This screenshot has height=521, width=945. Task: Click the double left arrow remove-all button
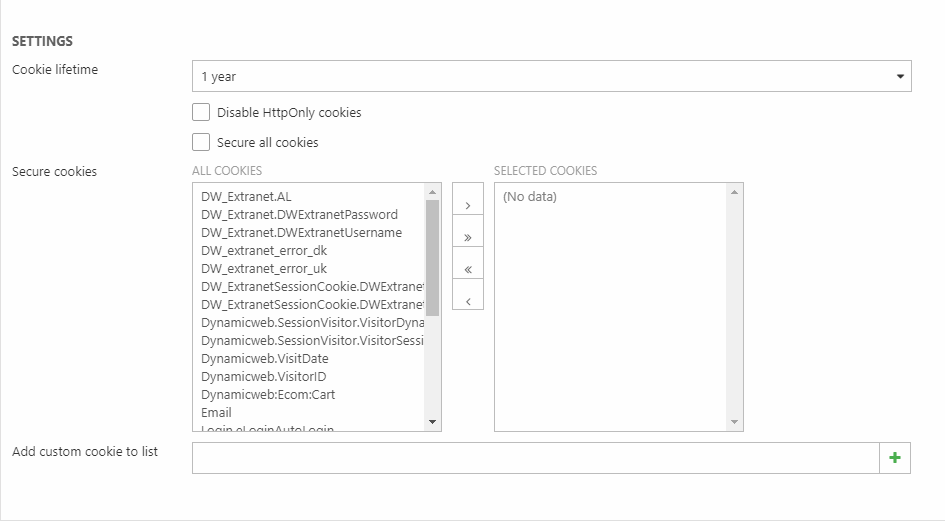(467, 269)
